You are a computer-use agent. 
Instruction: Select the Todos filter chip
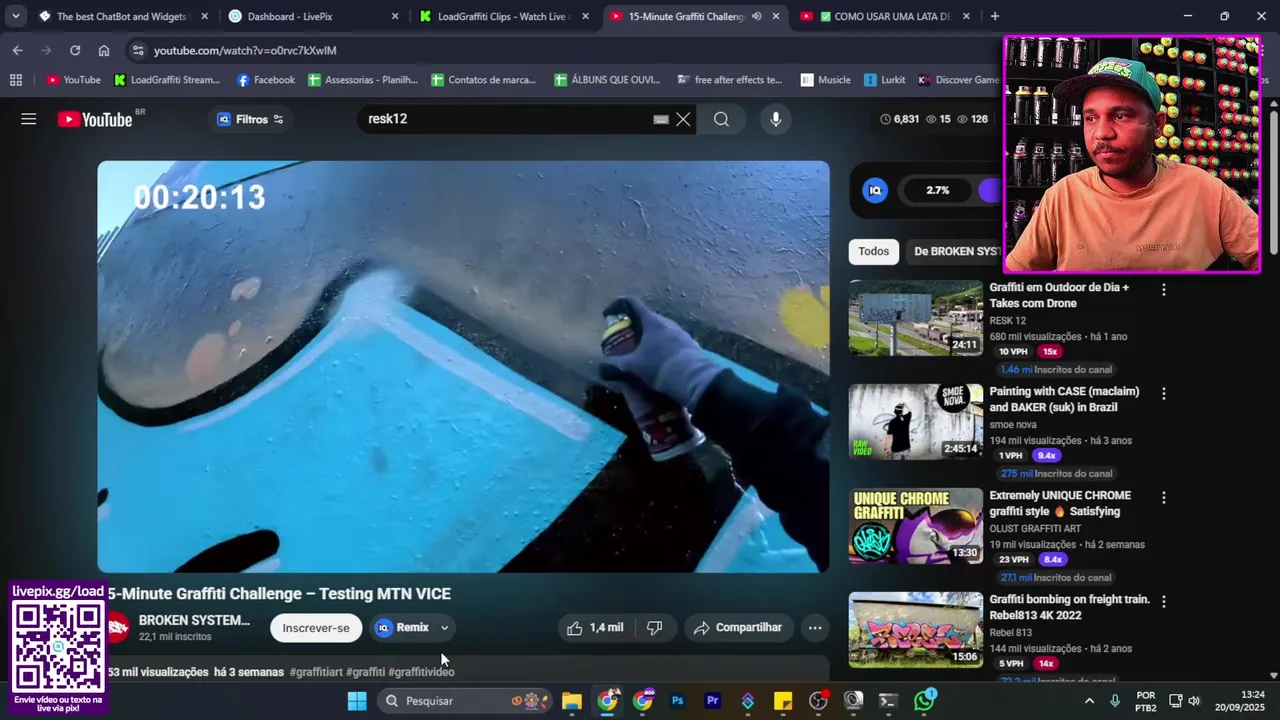pyautogui.click(x=873, y=251)
